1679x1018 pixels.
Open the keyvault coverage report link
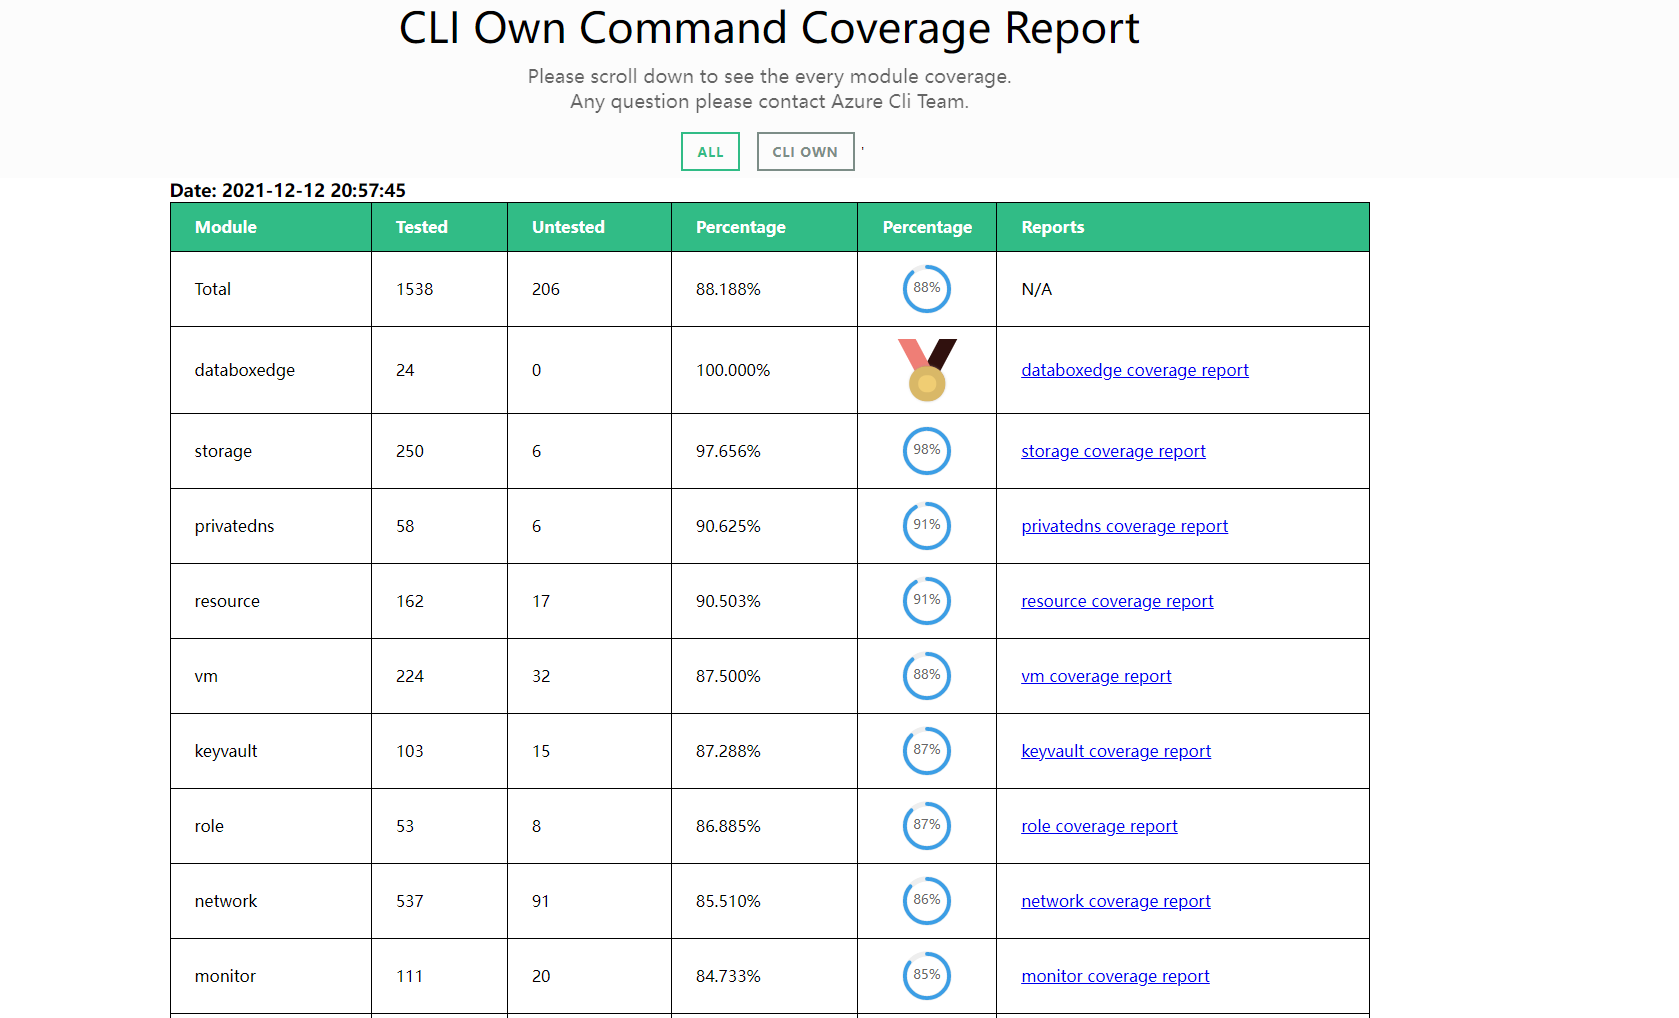[x=1116, y=751]
